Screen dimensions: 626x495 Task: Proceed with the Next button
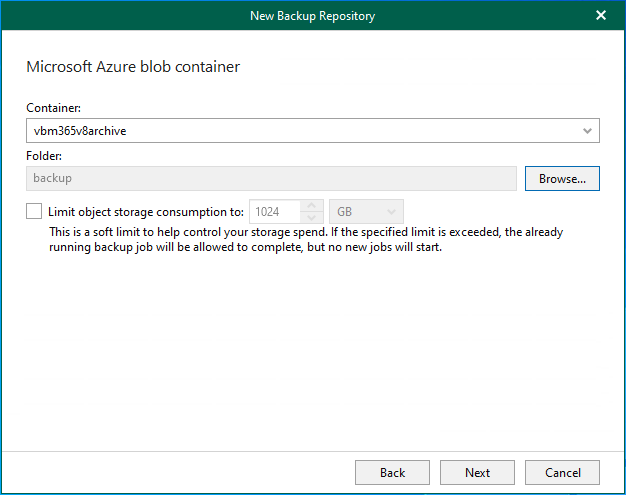pos(477,472)
